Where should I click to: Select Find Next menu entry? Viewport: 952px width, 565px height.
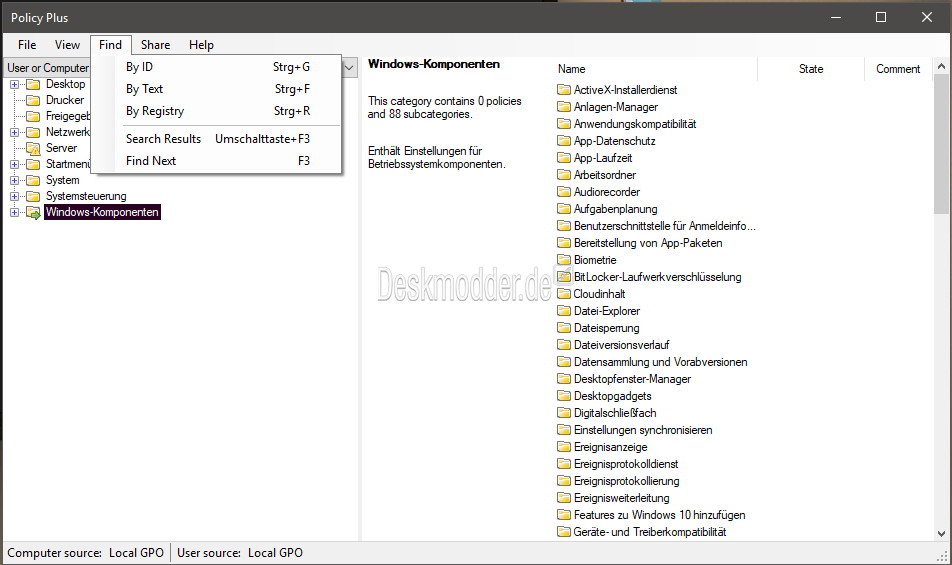[x=219, y=160]
